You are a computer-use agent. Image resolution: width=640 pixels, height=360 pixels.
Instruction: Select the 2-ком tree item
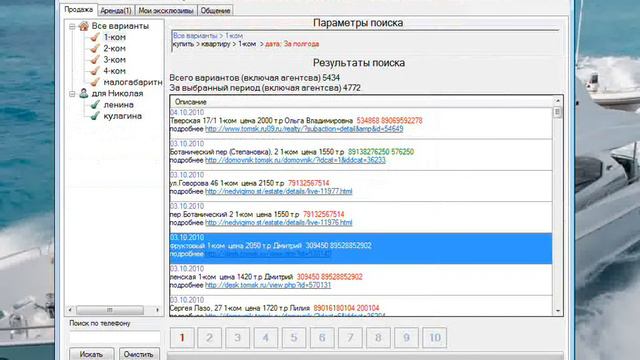114,49
